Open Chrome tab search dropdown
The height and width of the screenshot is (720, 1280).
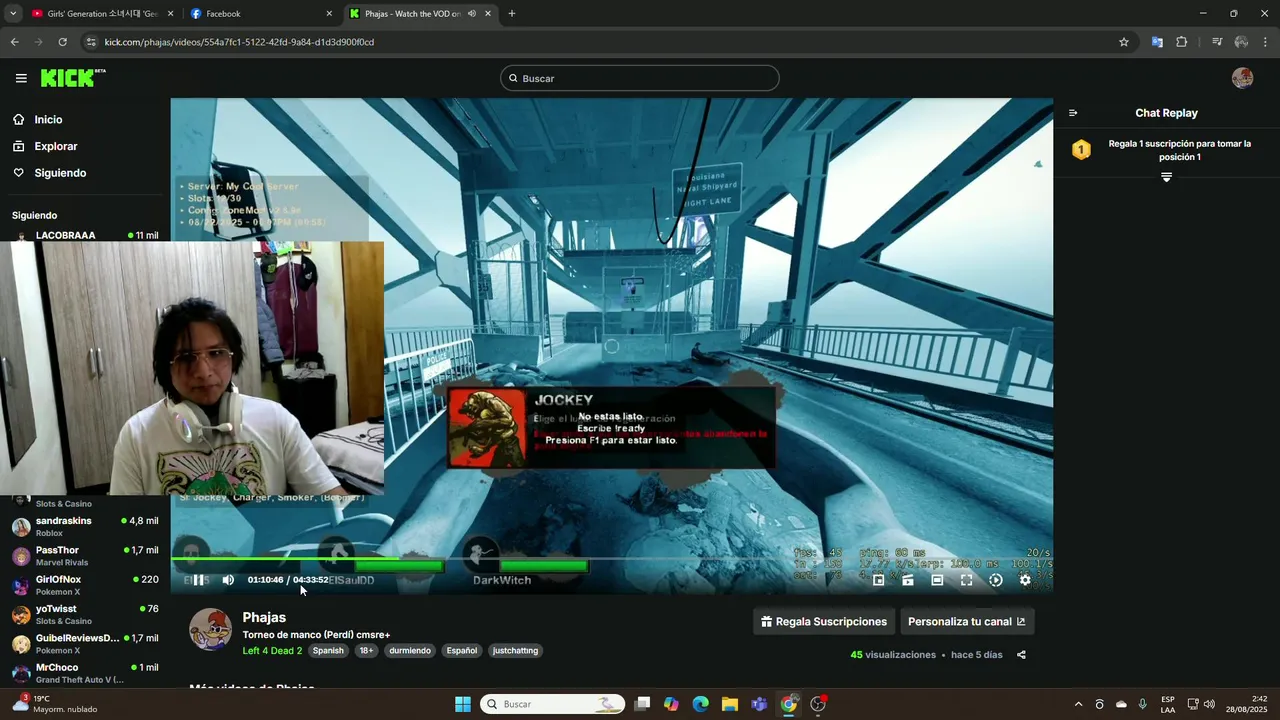tap(13, 14)
